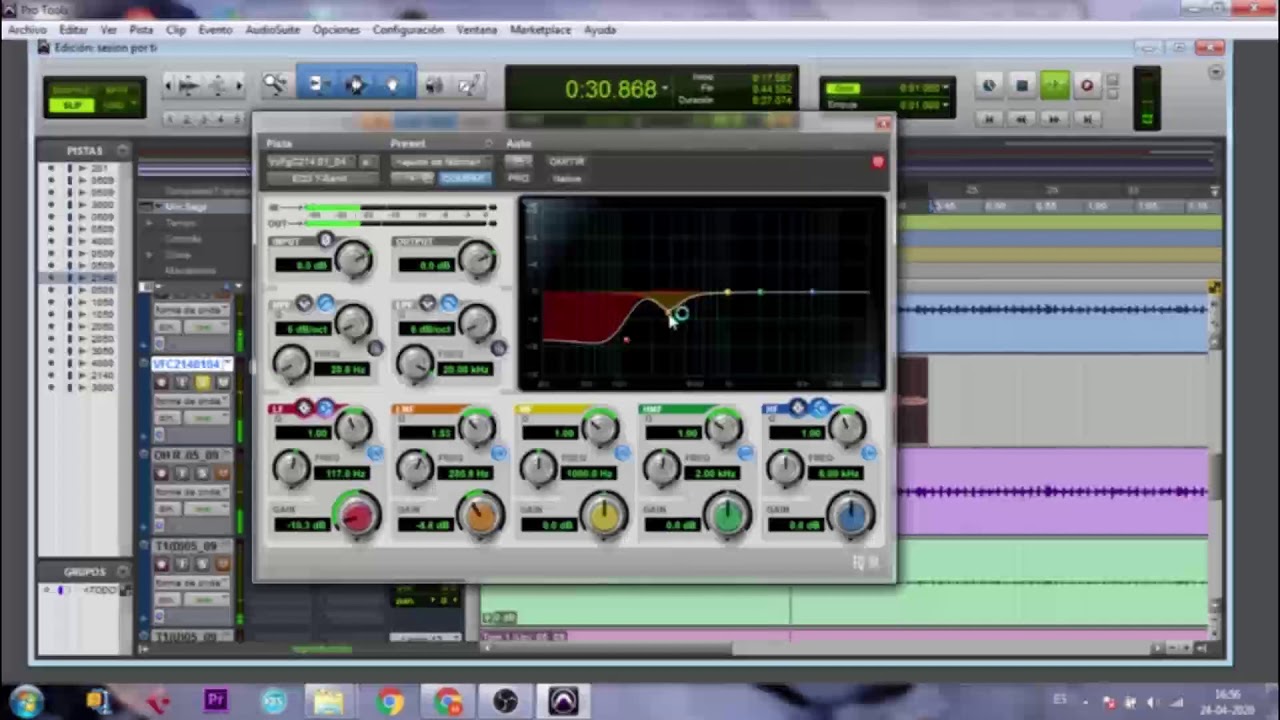This screenshot has height=720, width=1280.
Task: Open the plugin track selector dropdown
Action: 312,162
